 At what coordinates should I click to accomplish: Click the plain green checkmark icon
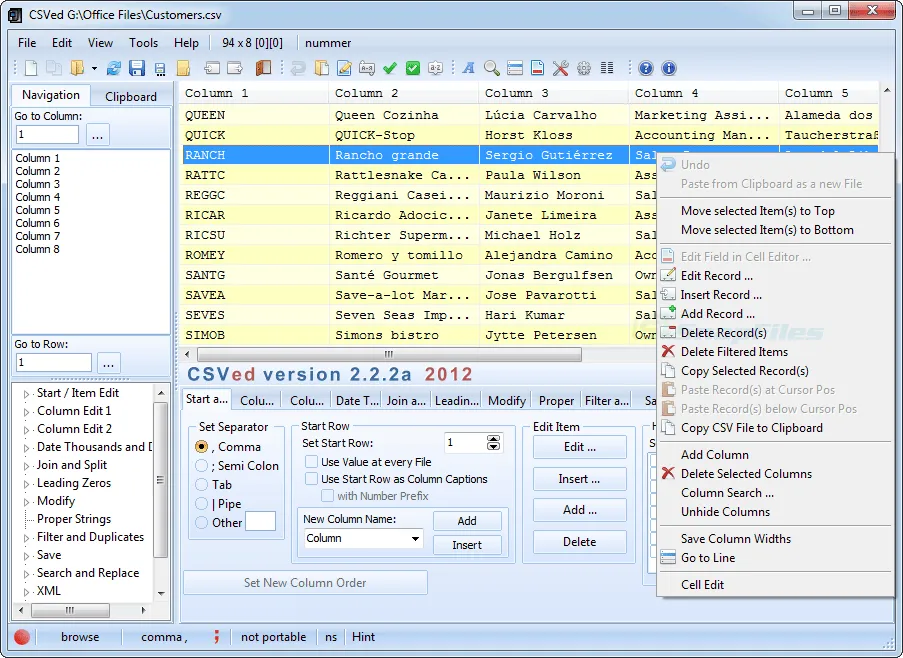[x=390, y=68]
